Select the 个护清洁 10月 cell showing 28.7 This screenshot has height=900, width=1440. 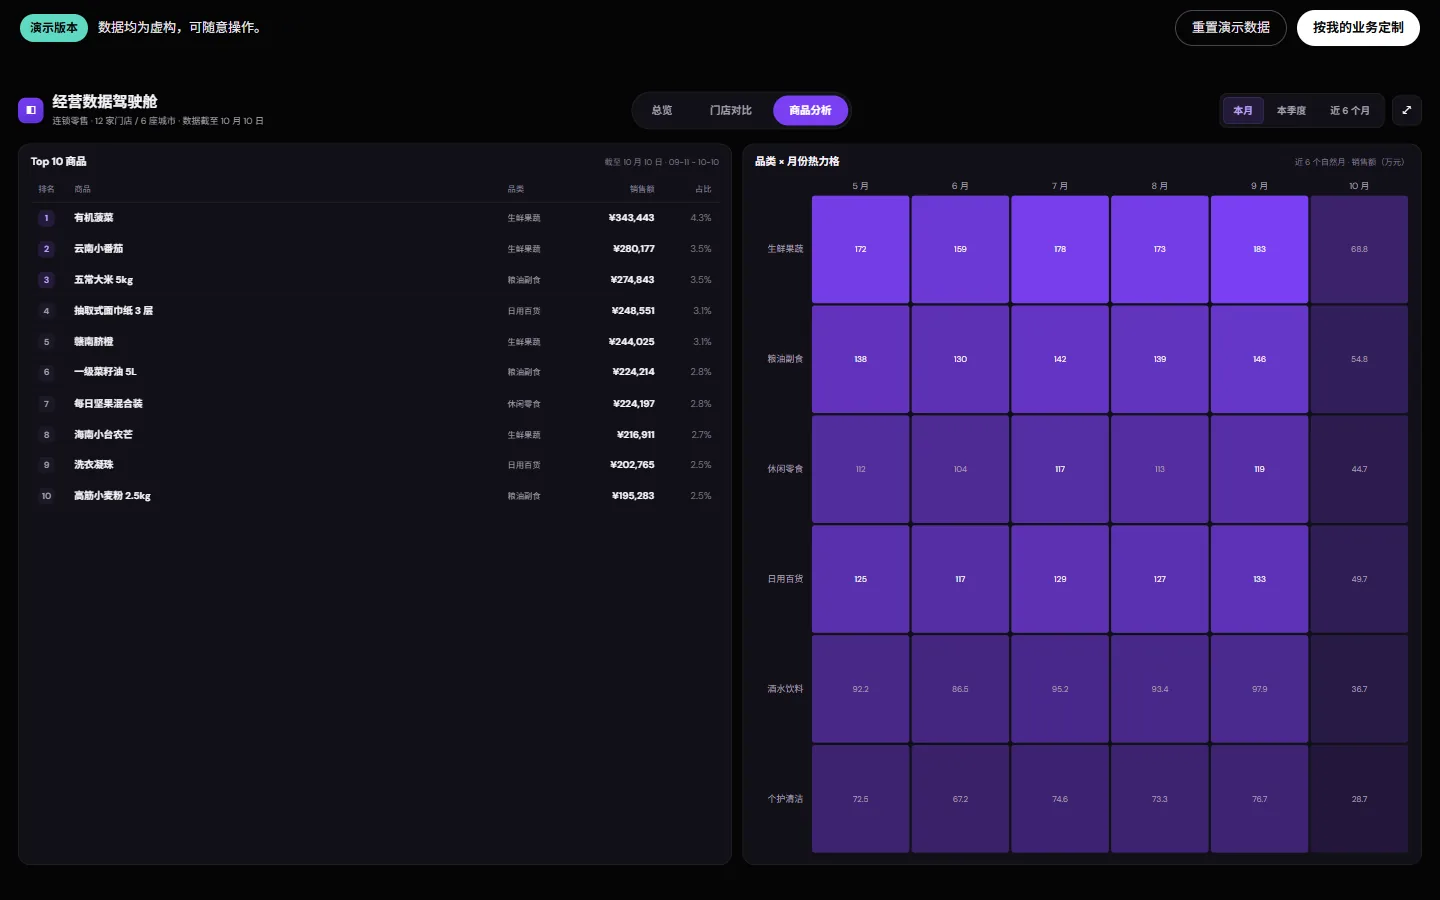coord(1359,799)
